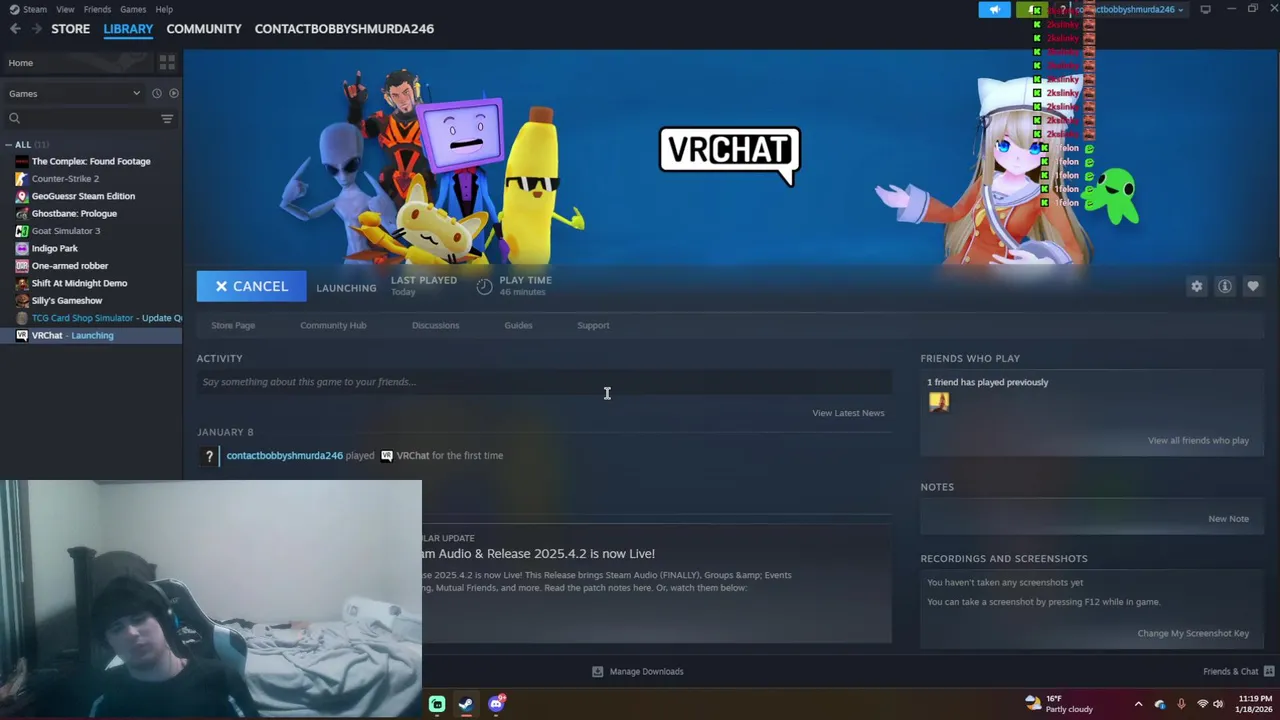
Task: Open the Guides link
Action: point(518,325)
